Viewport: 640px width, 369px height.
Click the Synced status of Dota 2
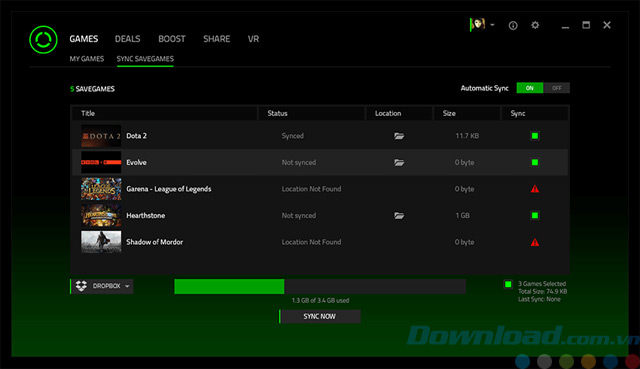coord(293,136)
